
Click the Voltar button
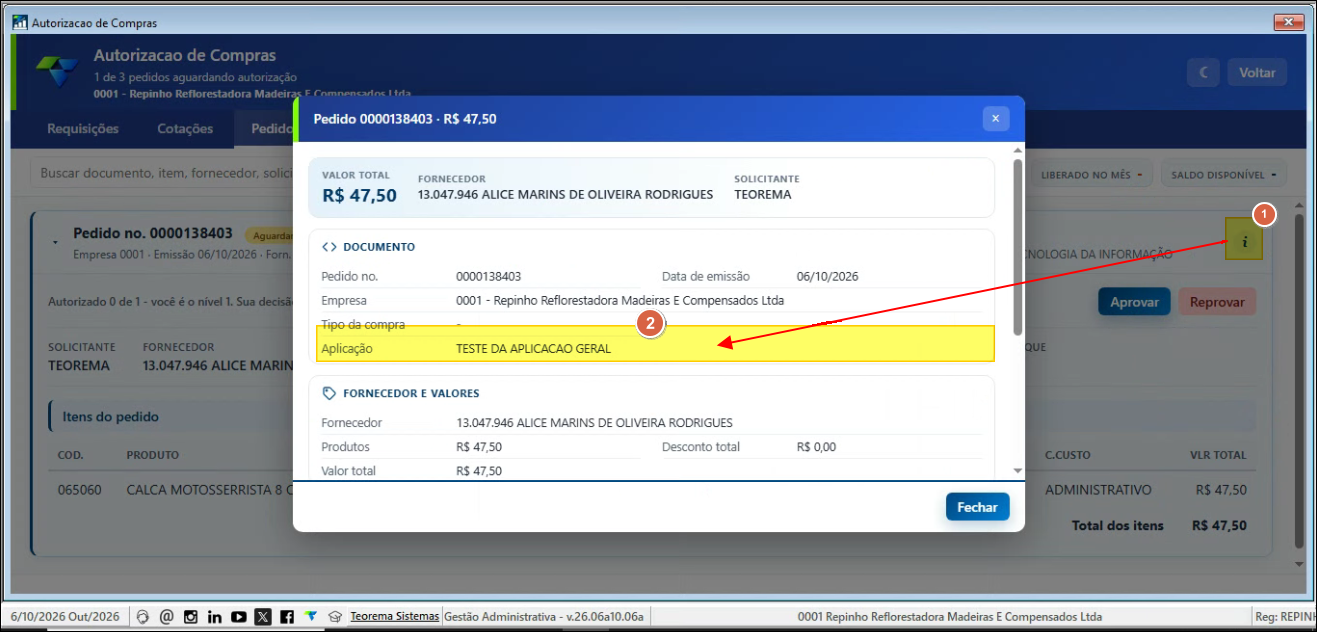coord(1257,72)
